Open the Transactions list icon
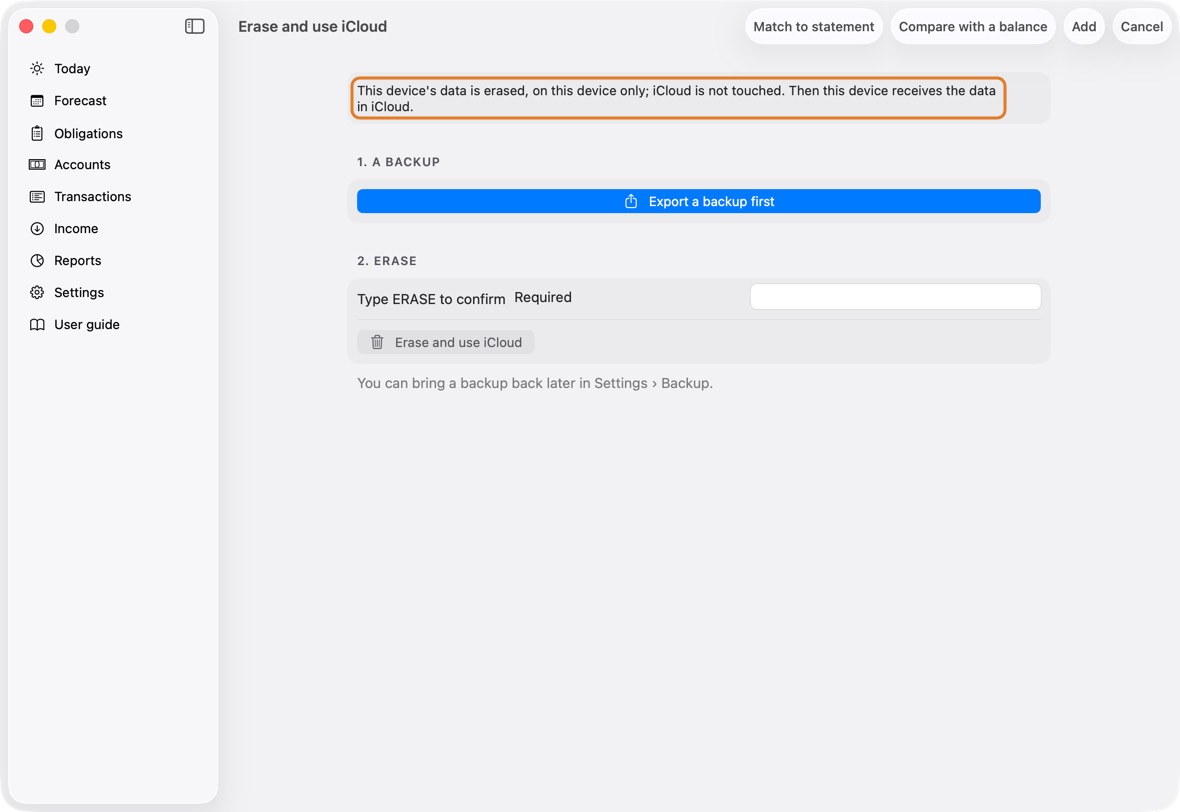 point(37,196)
